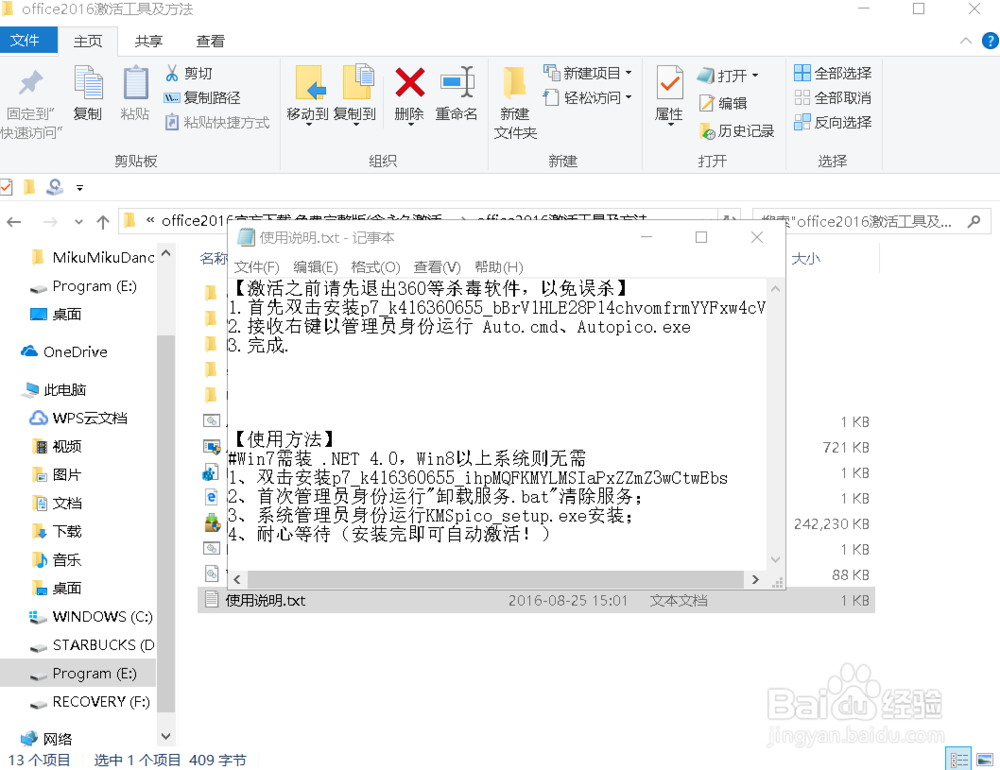Switch to the Home (主页) ribbon tab
The image size is (1000, 770).
pyautogui.click(x=87, y=41)
